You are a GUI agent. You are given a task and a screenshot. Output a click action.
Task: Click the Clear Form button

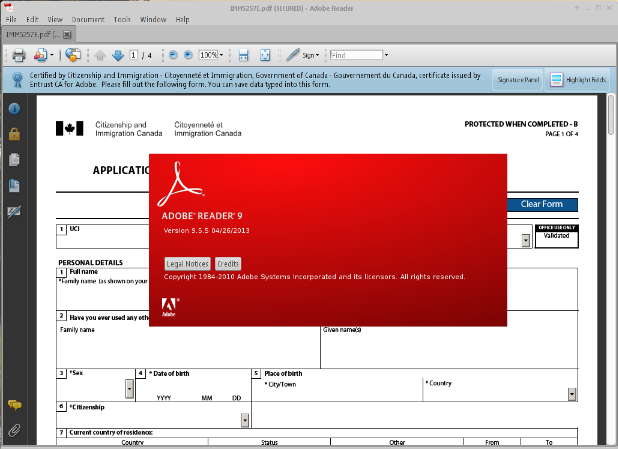pyautogui.click(x=542, y=204)
